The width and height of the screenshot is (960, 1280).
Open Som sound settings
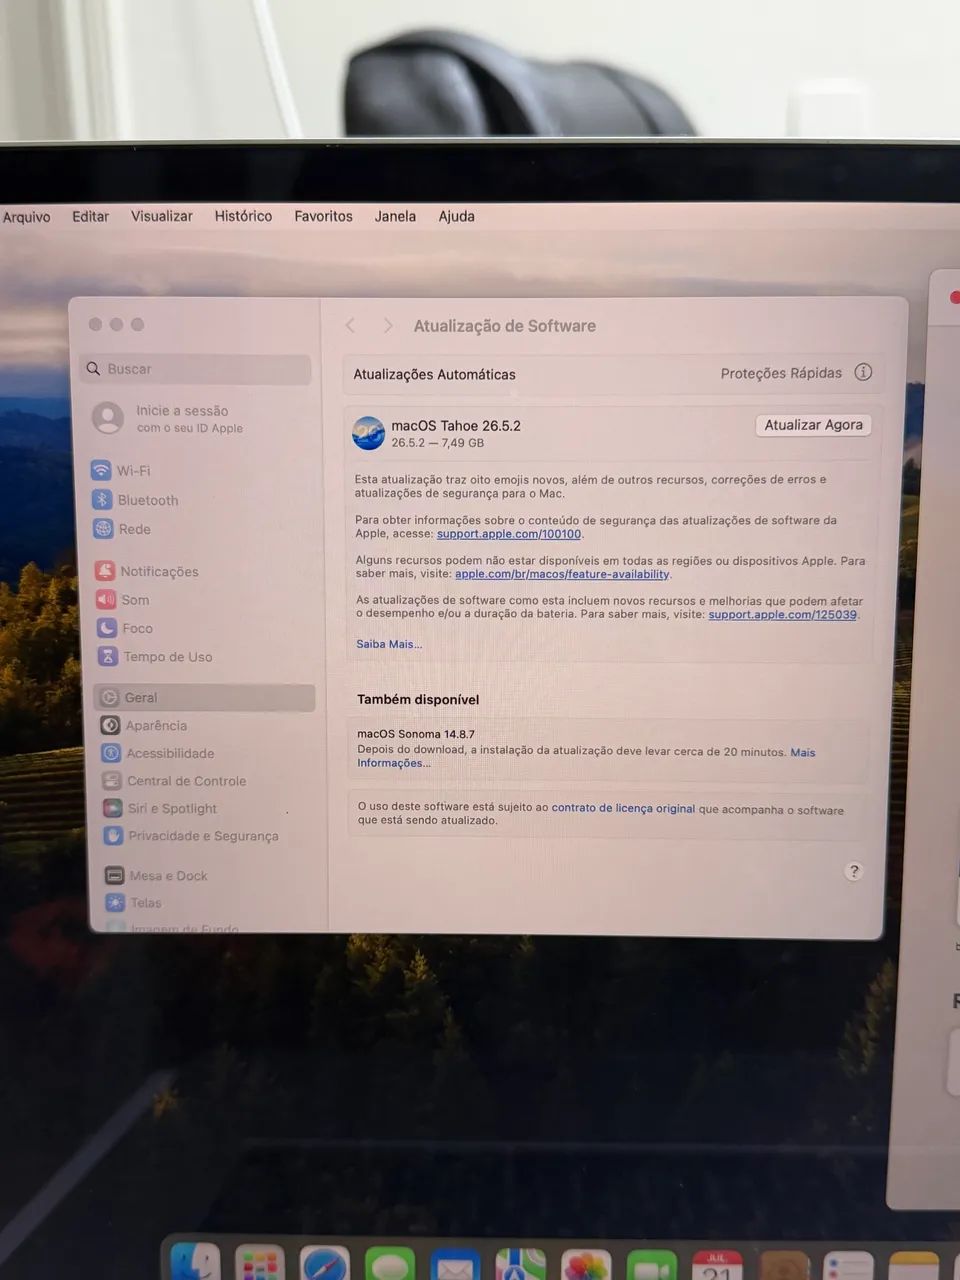pos(122,600)
